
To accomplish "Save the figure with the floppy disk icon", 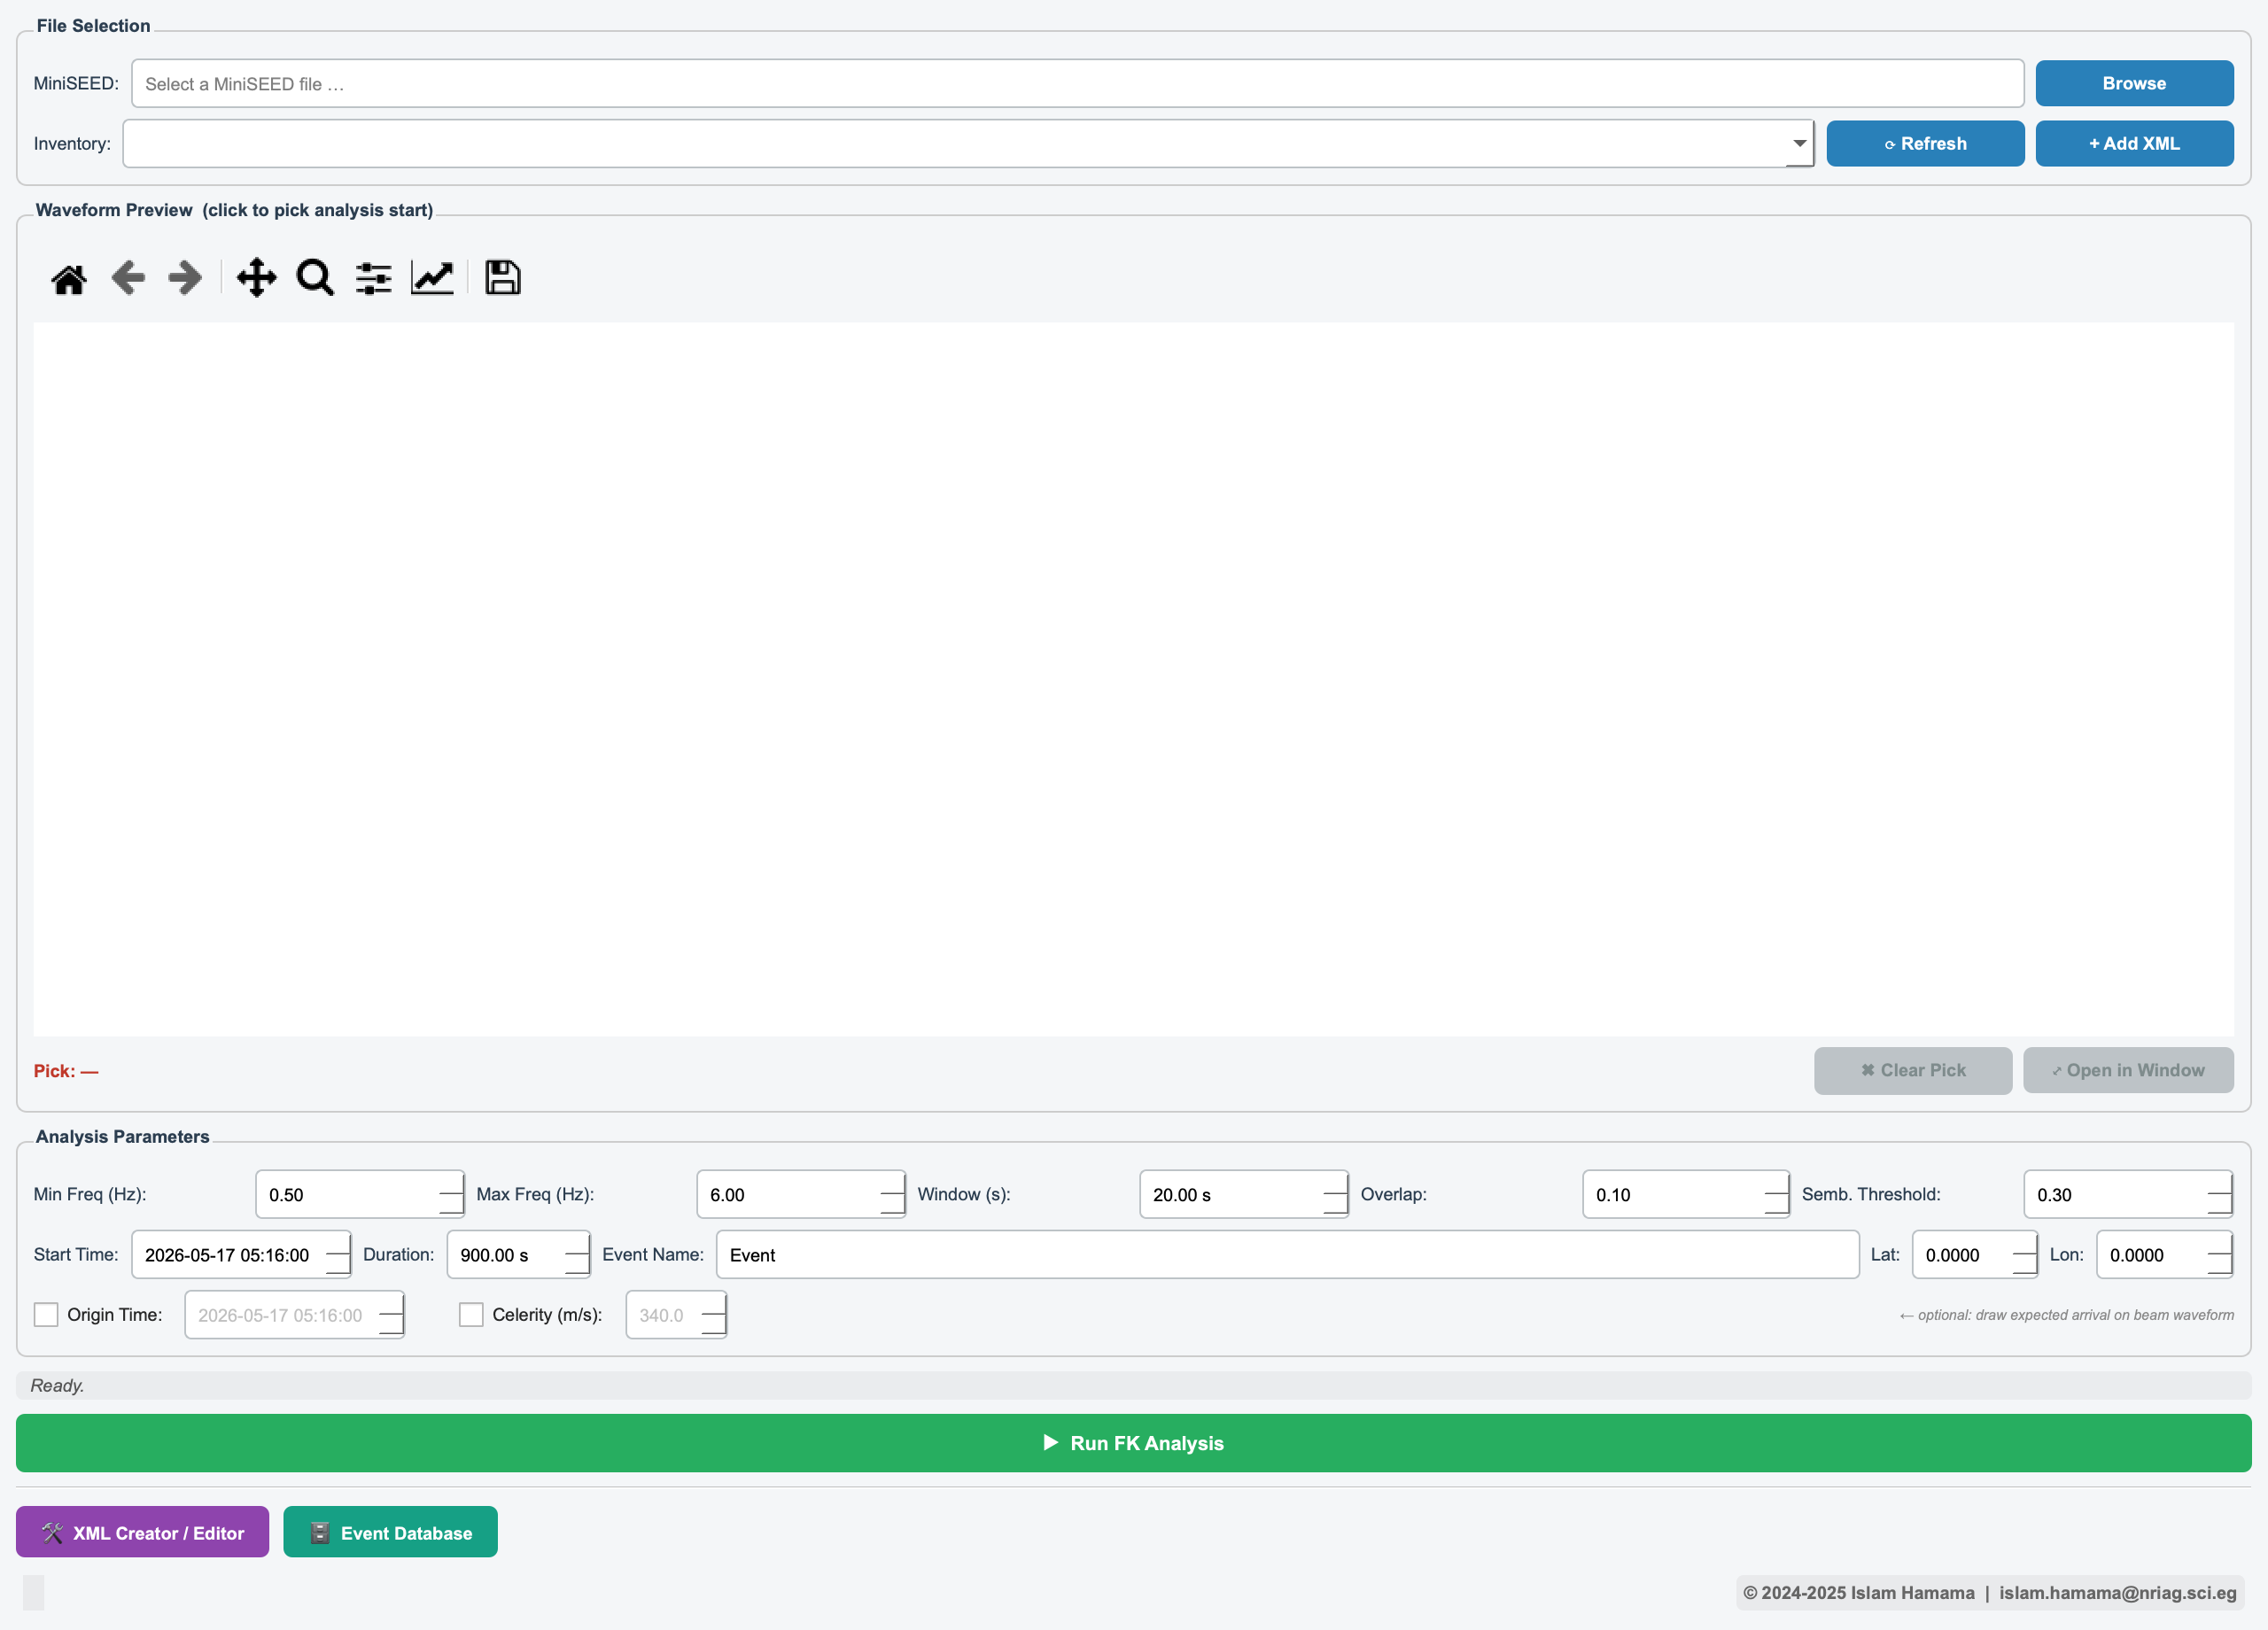I will (x=503, y=278).
